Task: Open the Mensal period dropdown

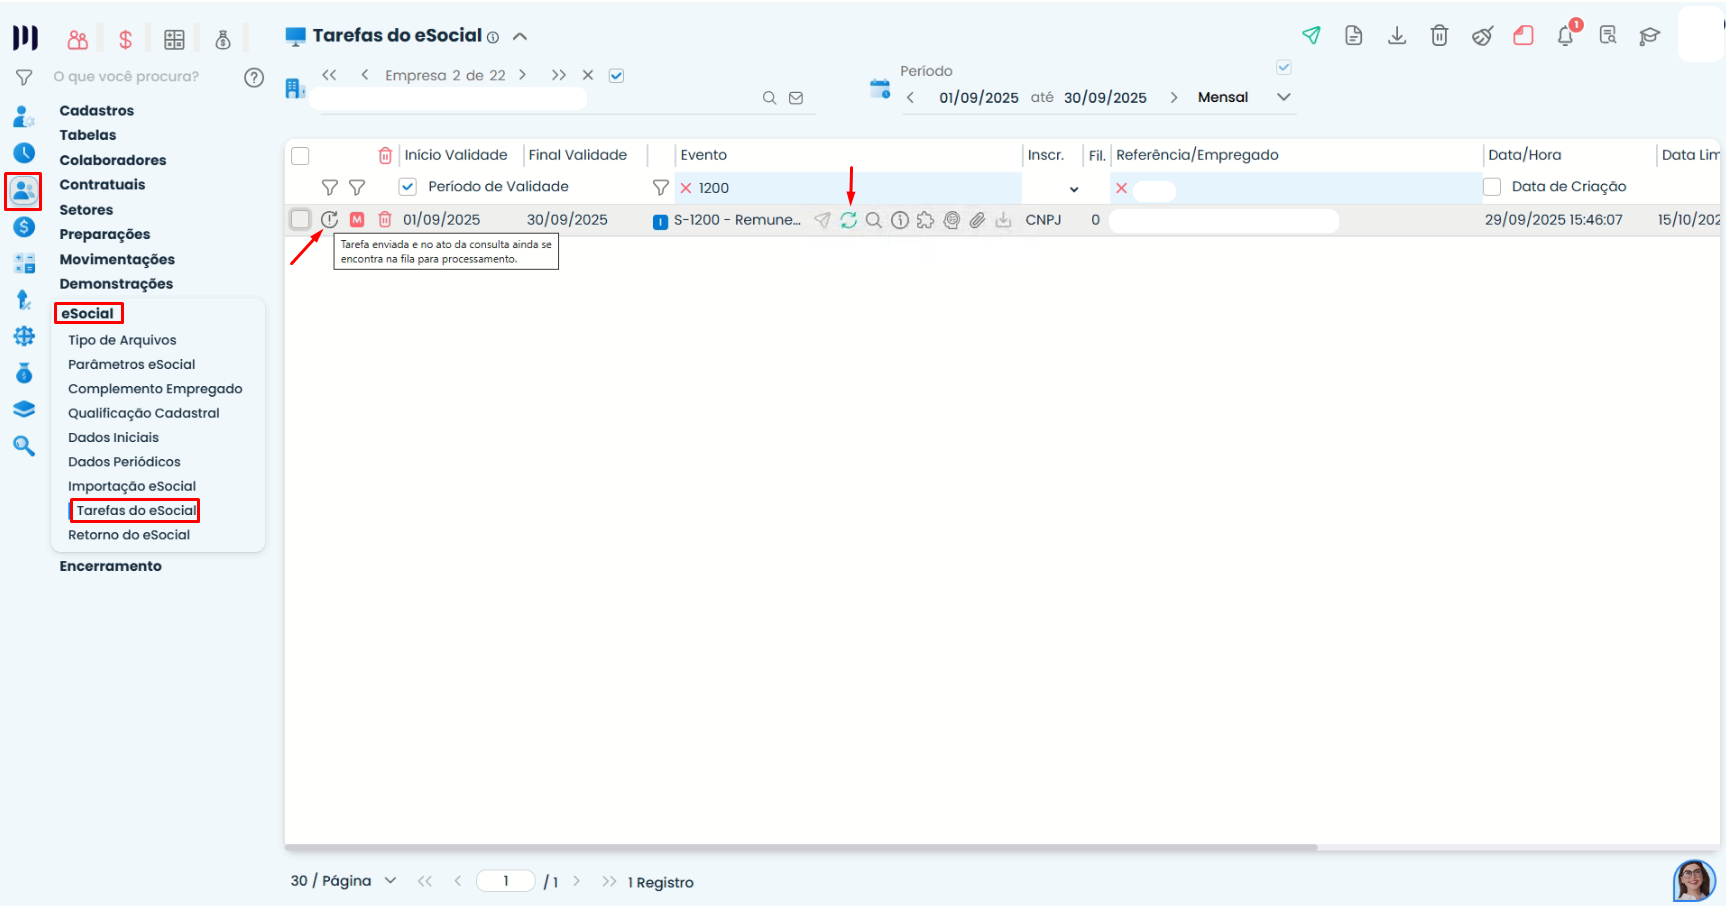Action: pos(1284,97)
